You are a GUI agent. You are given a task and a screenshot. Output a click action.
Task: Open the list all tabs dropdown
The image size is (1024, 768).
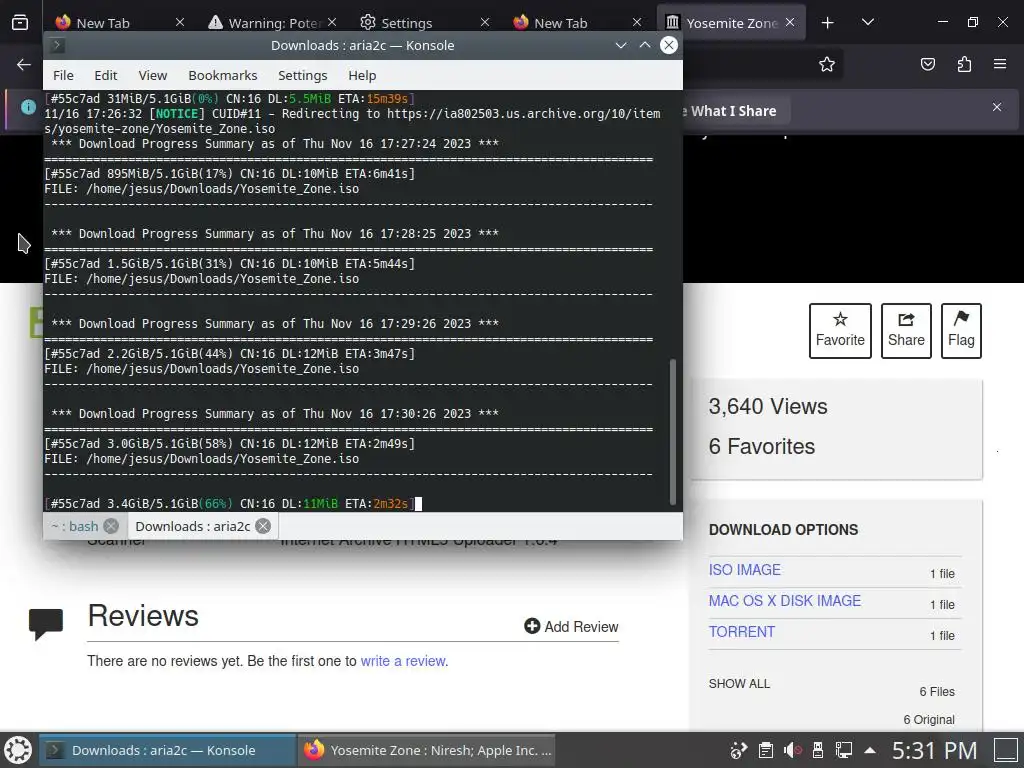click(x=868, y=22)
